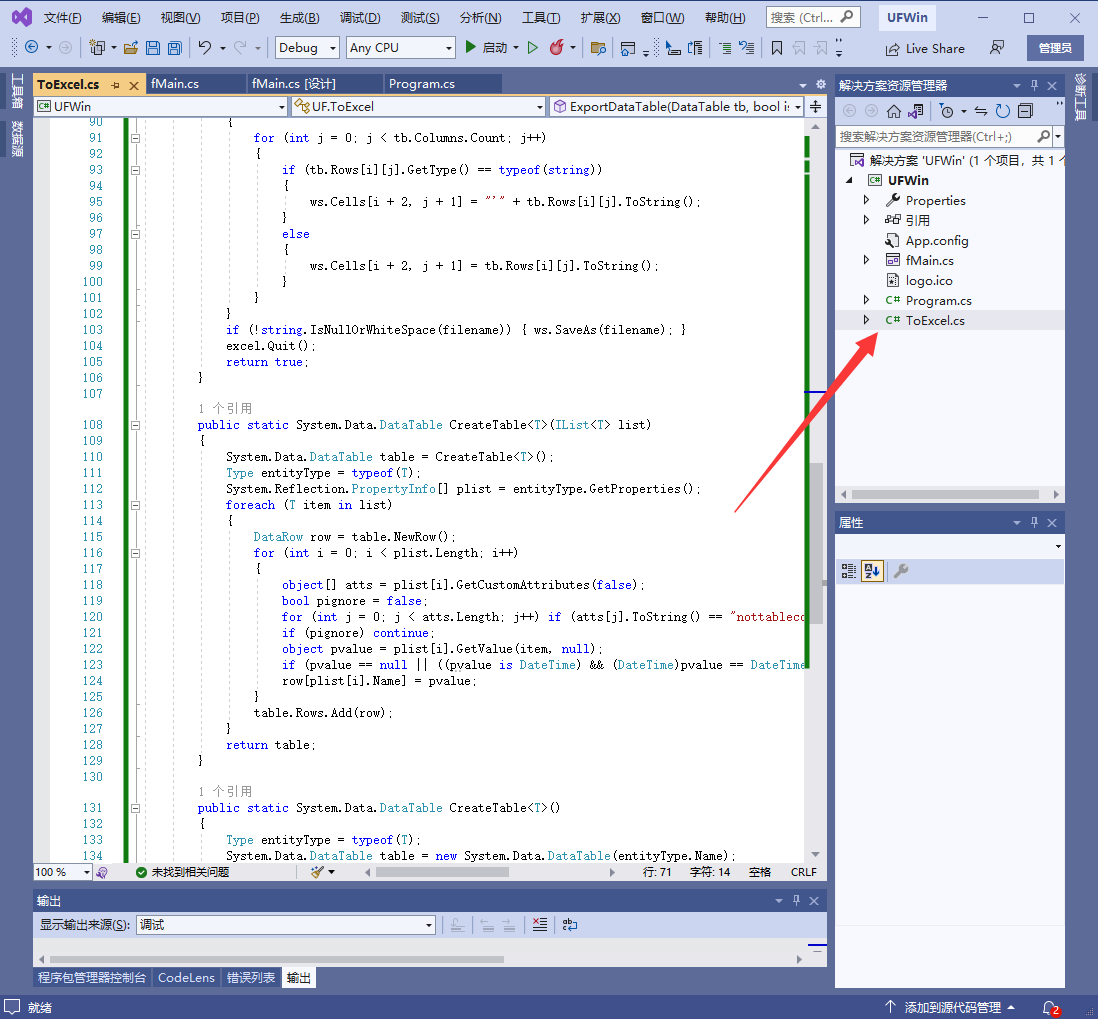Click the Live Share button
This screenshot has width=1098, height=1019.
click(926, 48)
